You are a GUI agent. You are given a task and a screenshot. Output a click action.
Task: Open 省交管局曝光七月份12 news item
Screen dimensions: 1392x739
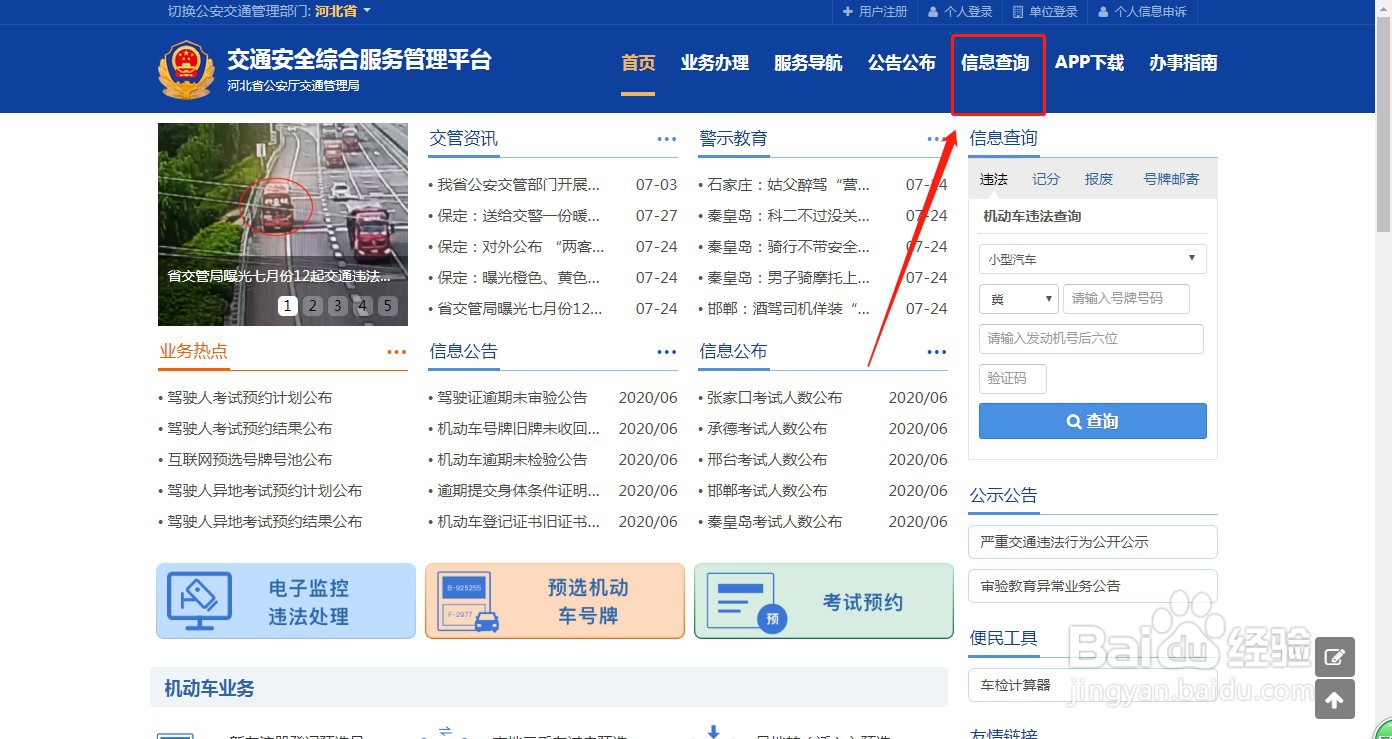click(x=520, y=309)
